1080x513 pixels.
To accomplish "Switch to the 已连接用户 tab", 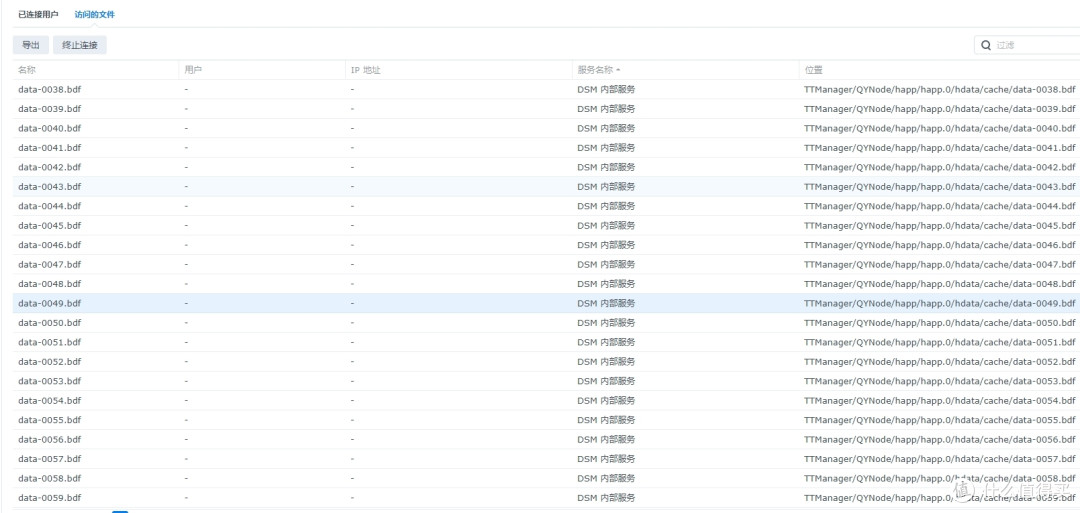I will 38,15.
